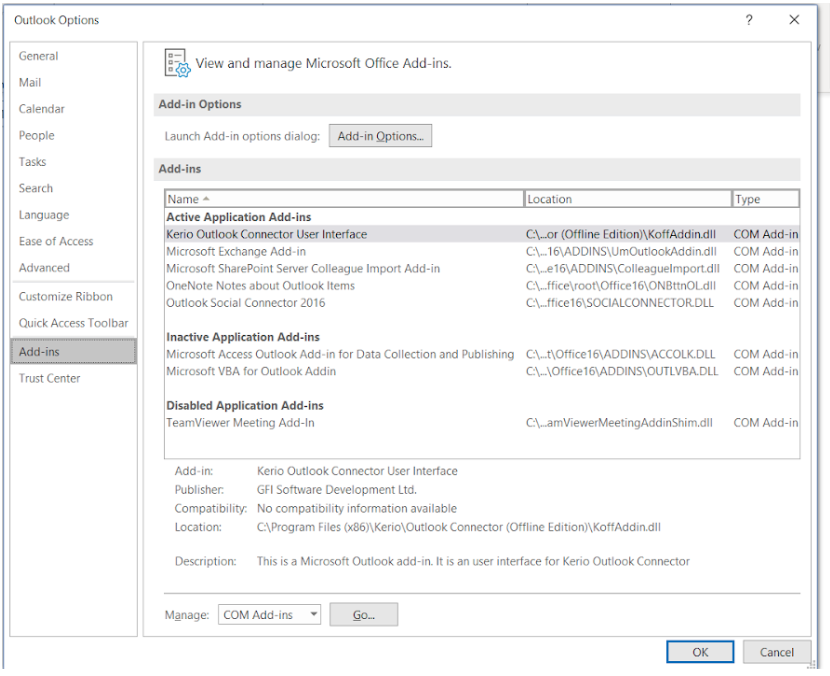Close the Outlook Options dialog
This screenshot has height=676, width=830.
tap(794, 20)
